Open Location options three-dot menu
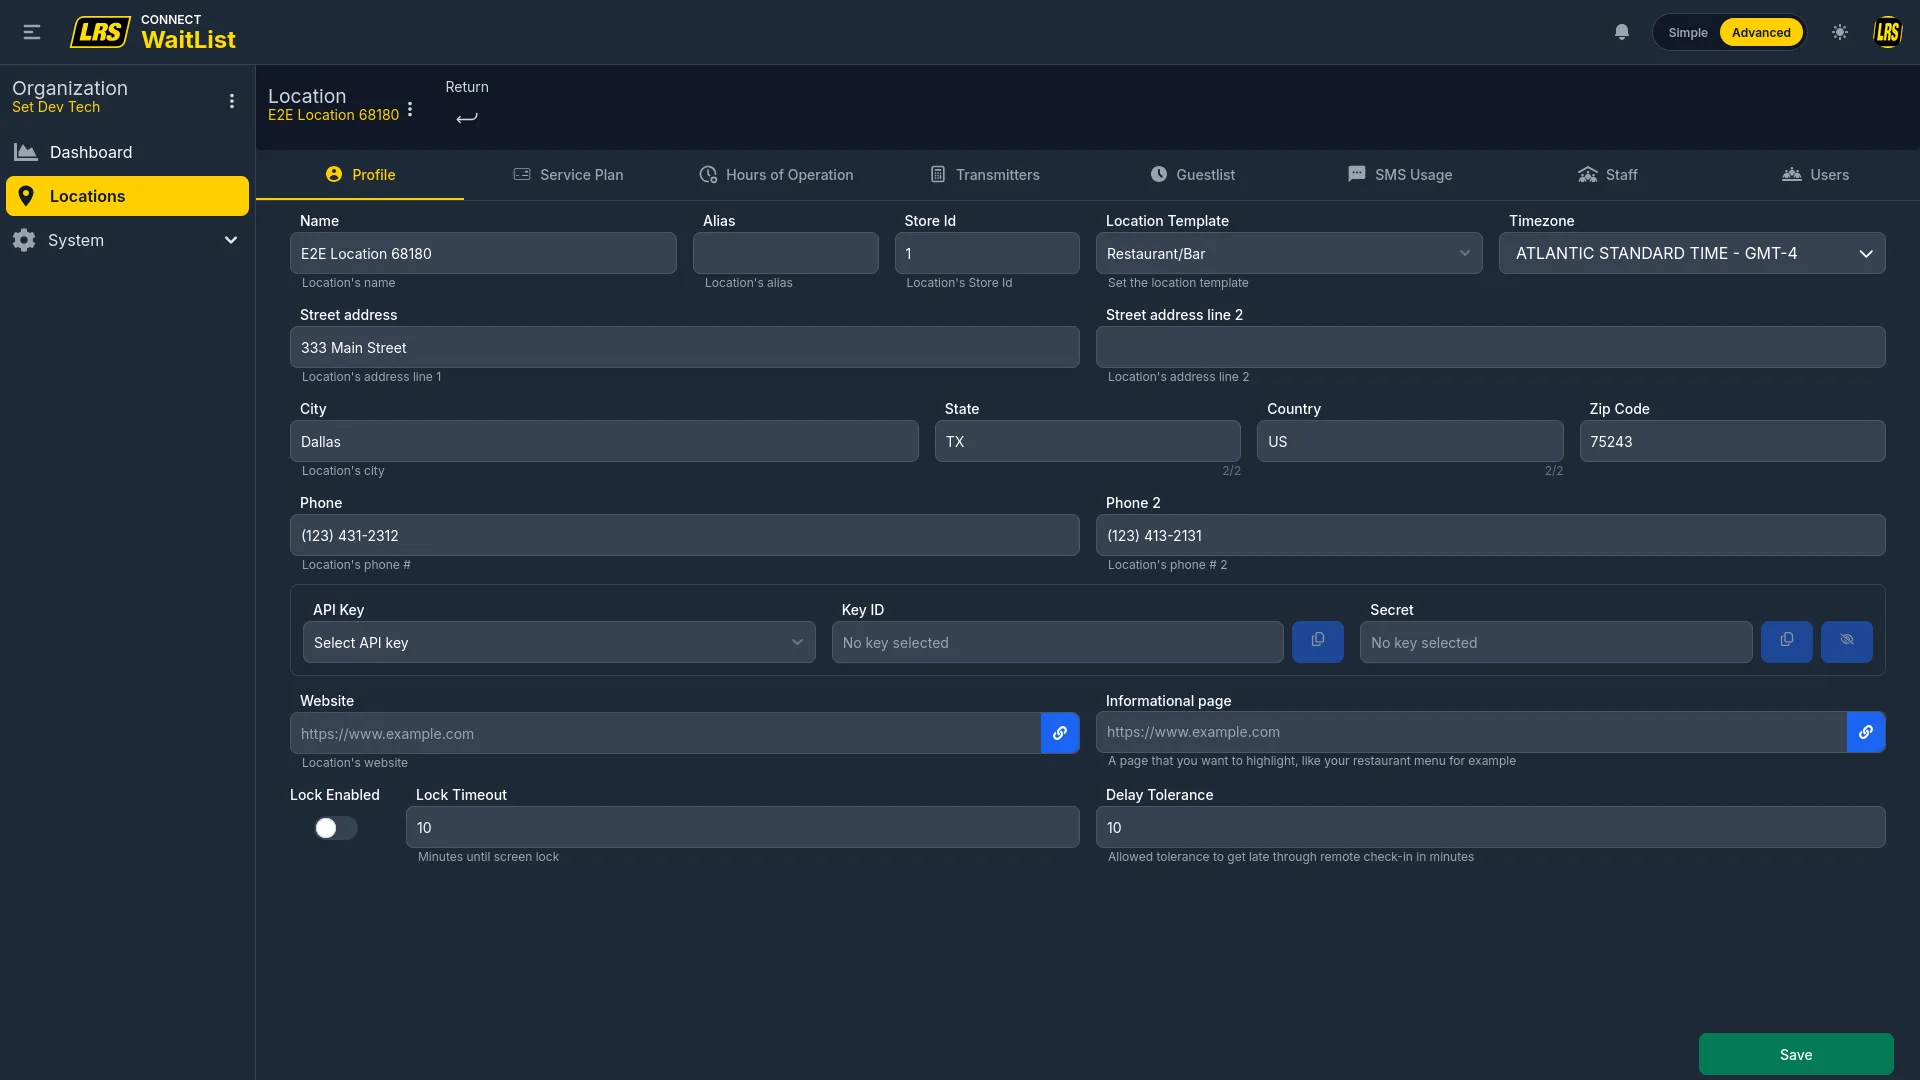The width and height of the screenshot is (1920, 1080). click(410, 109)
